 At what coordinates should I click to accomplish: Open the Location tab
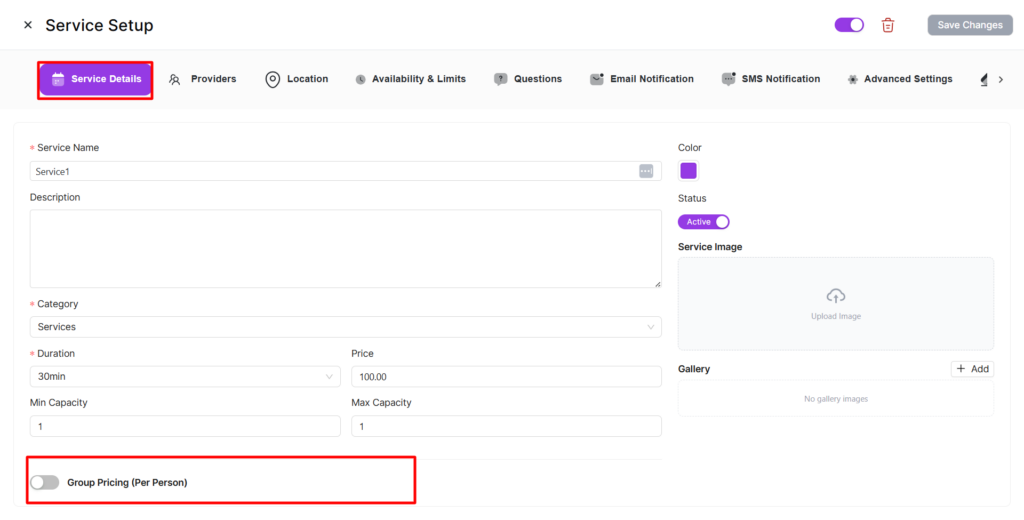(297, 79)
